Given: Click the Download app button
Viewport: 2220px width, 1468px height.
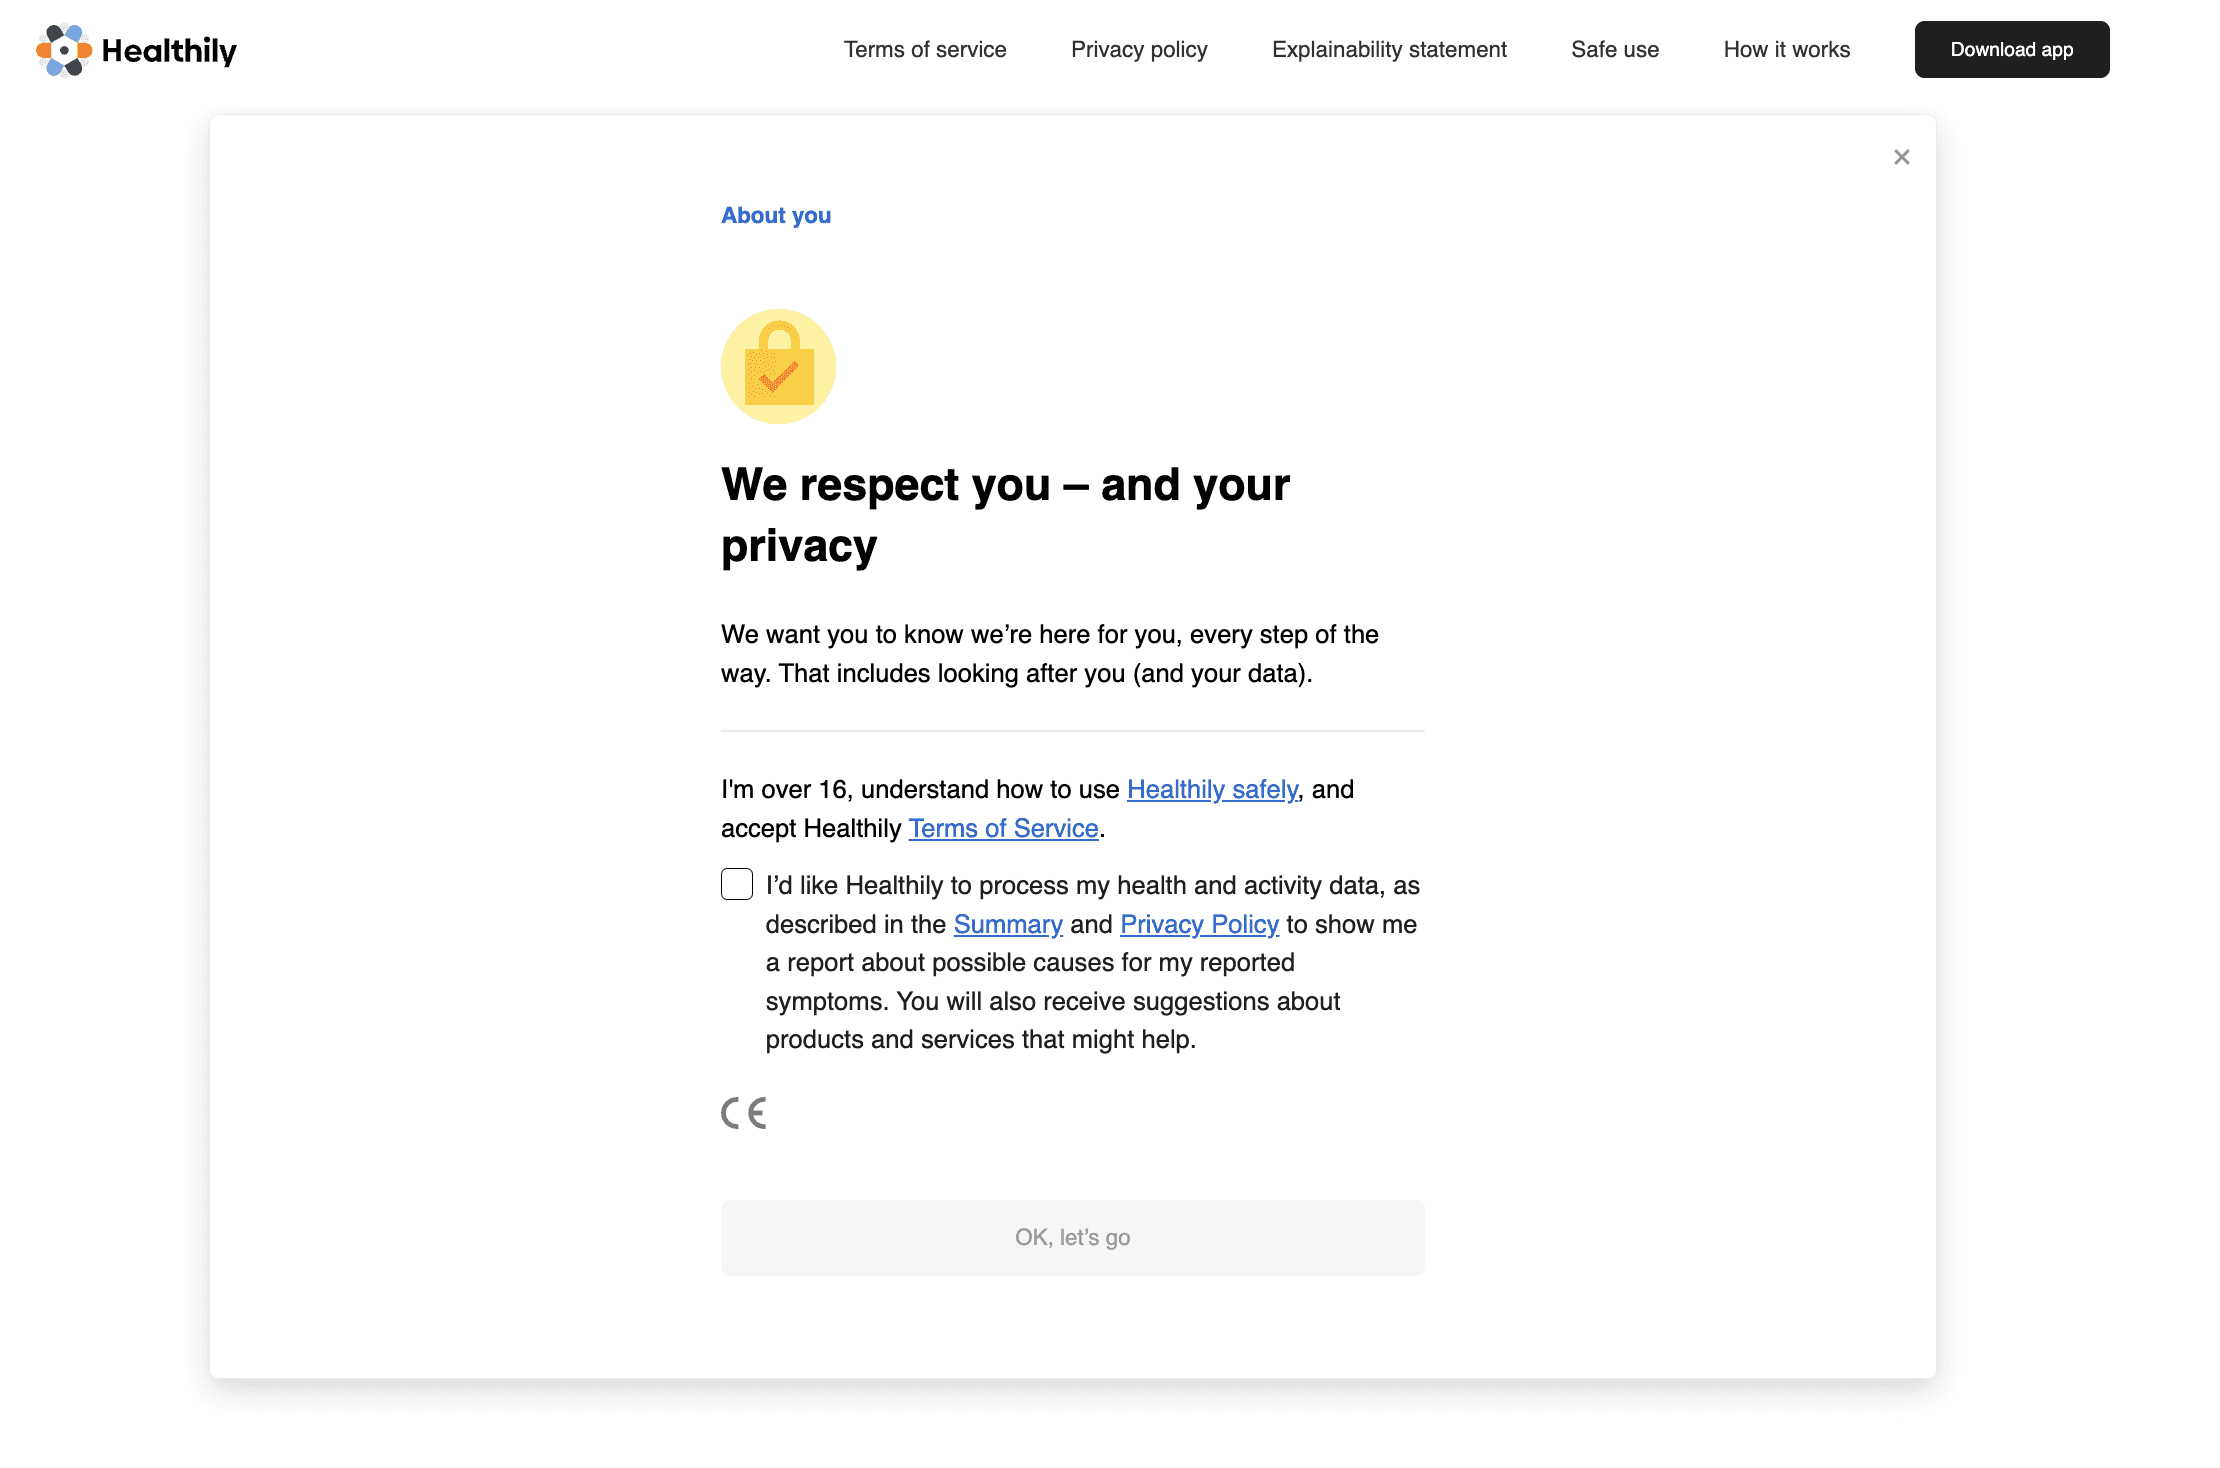Looking at the screenshot, I should [x=2012, y=50].
